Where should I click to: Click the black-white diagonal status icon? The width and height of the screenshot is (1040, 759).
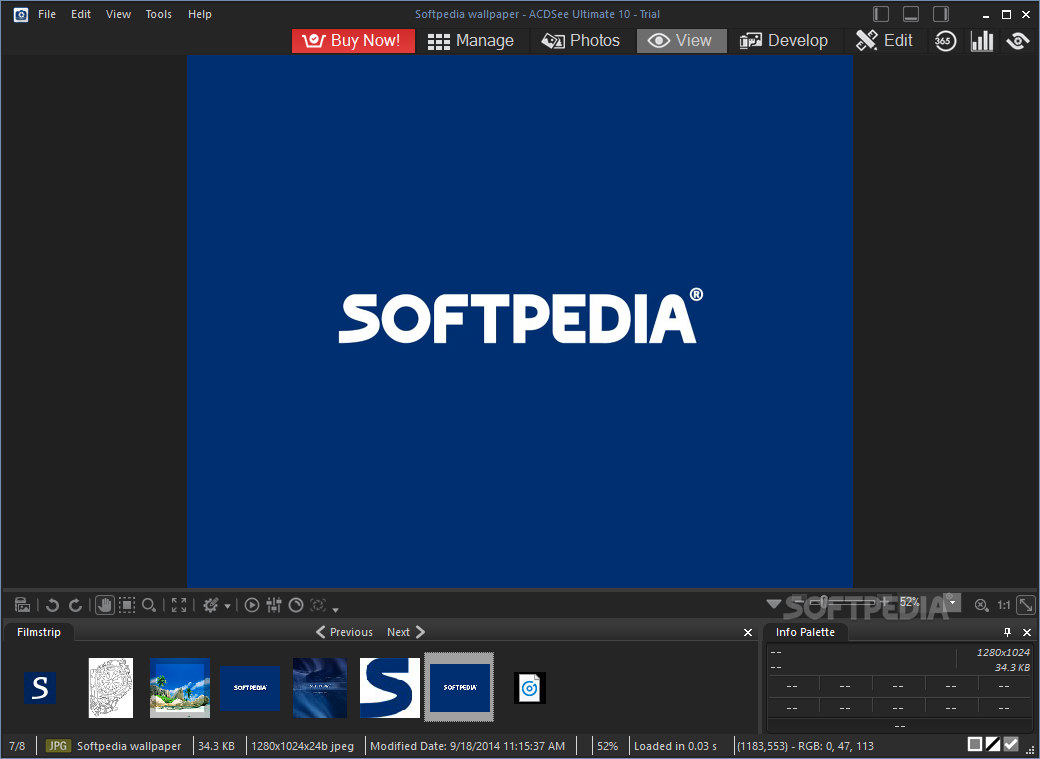click(993, 744)
